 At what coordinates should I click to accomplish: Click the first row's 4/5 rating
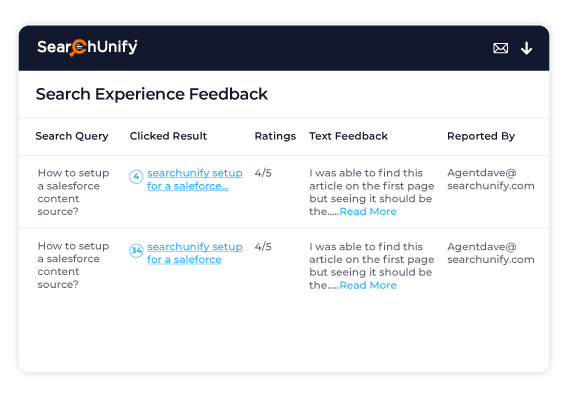coord(263,173)
